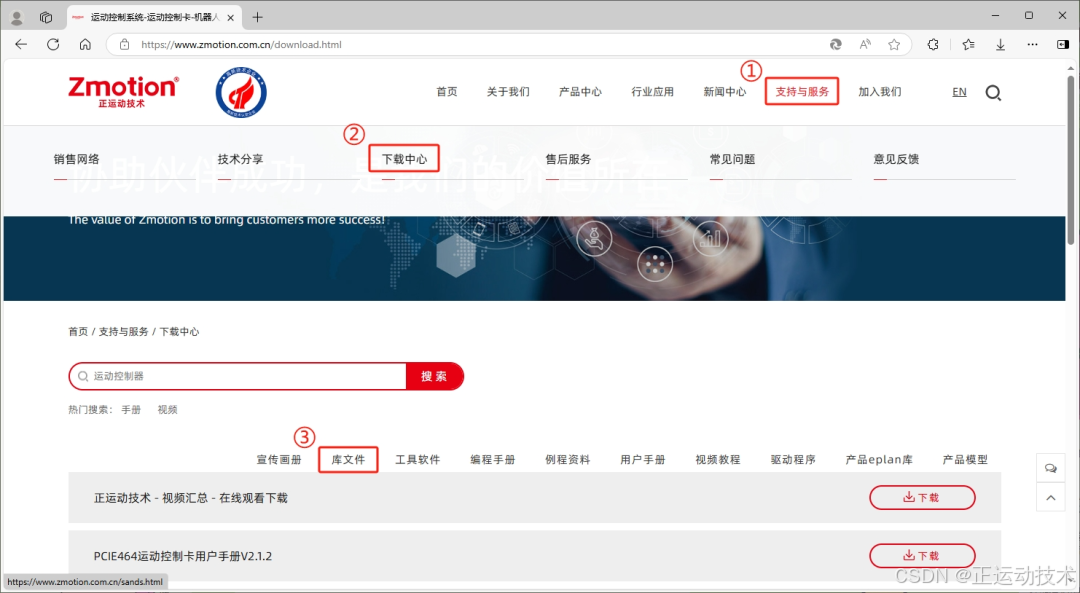The width and height of the screenshot is (1080, 593).
Task: Click the back-to-top chevron icon
Action: 1050,497
